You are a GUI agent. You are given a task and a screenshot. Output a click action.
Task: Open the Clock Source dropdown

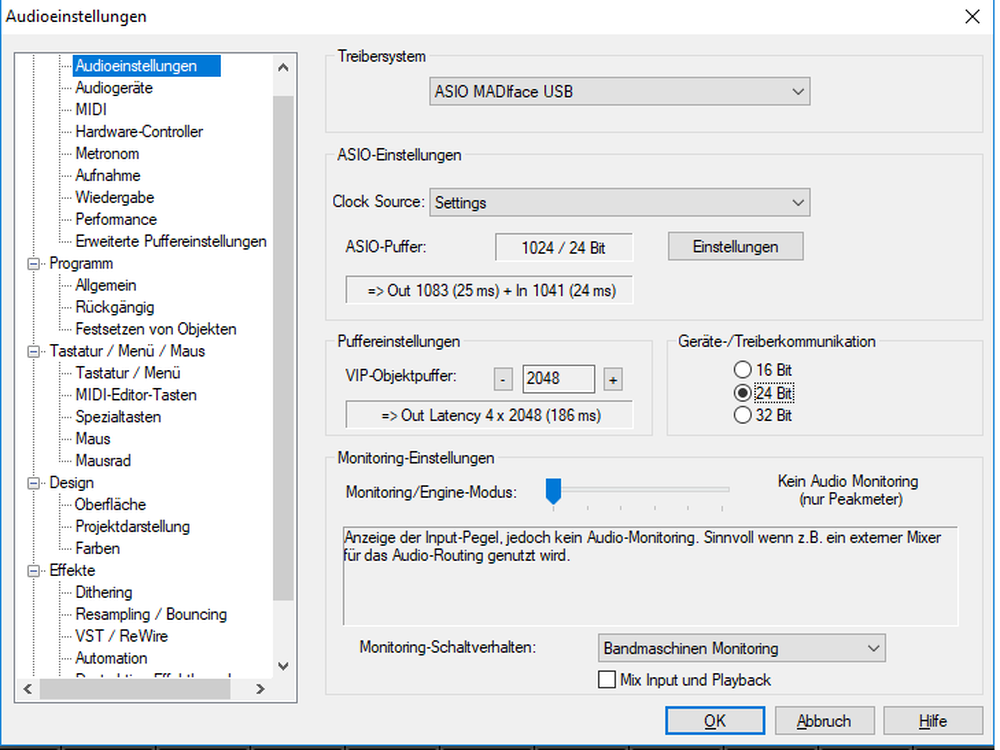[x=619, y=202]
